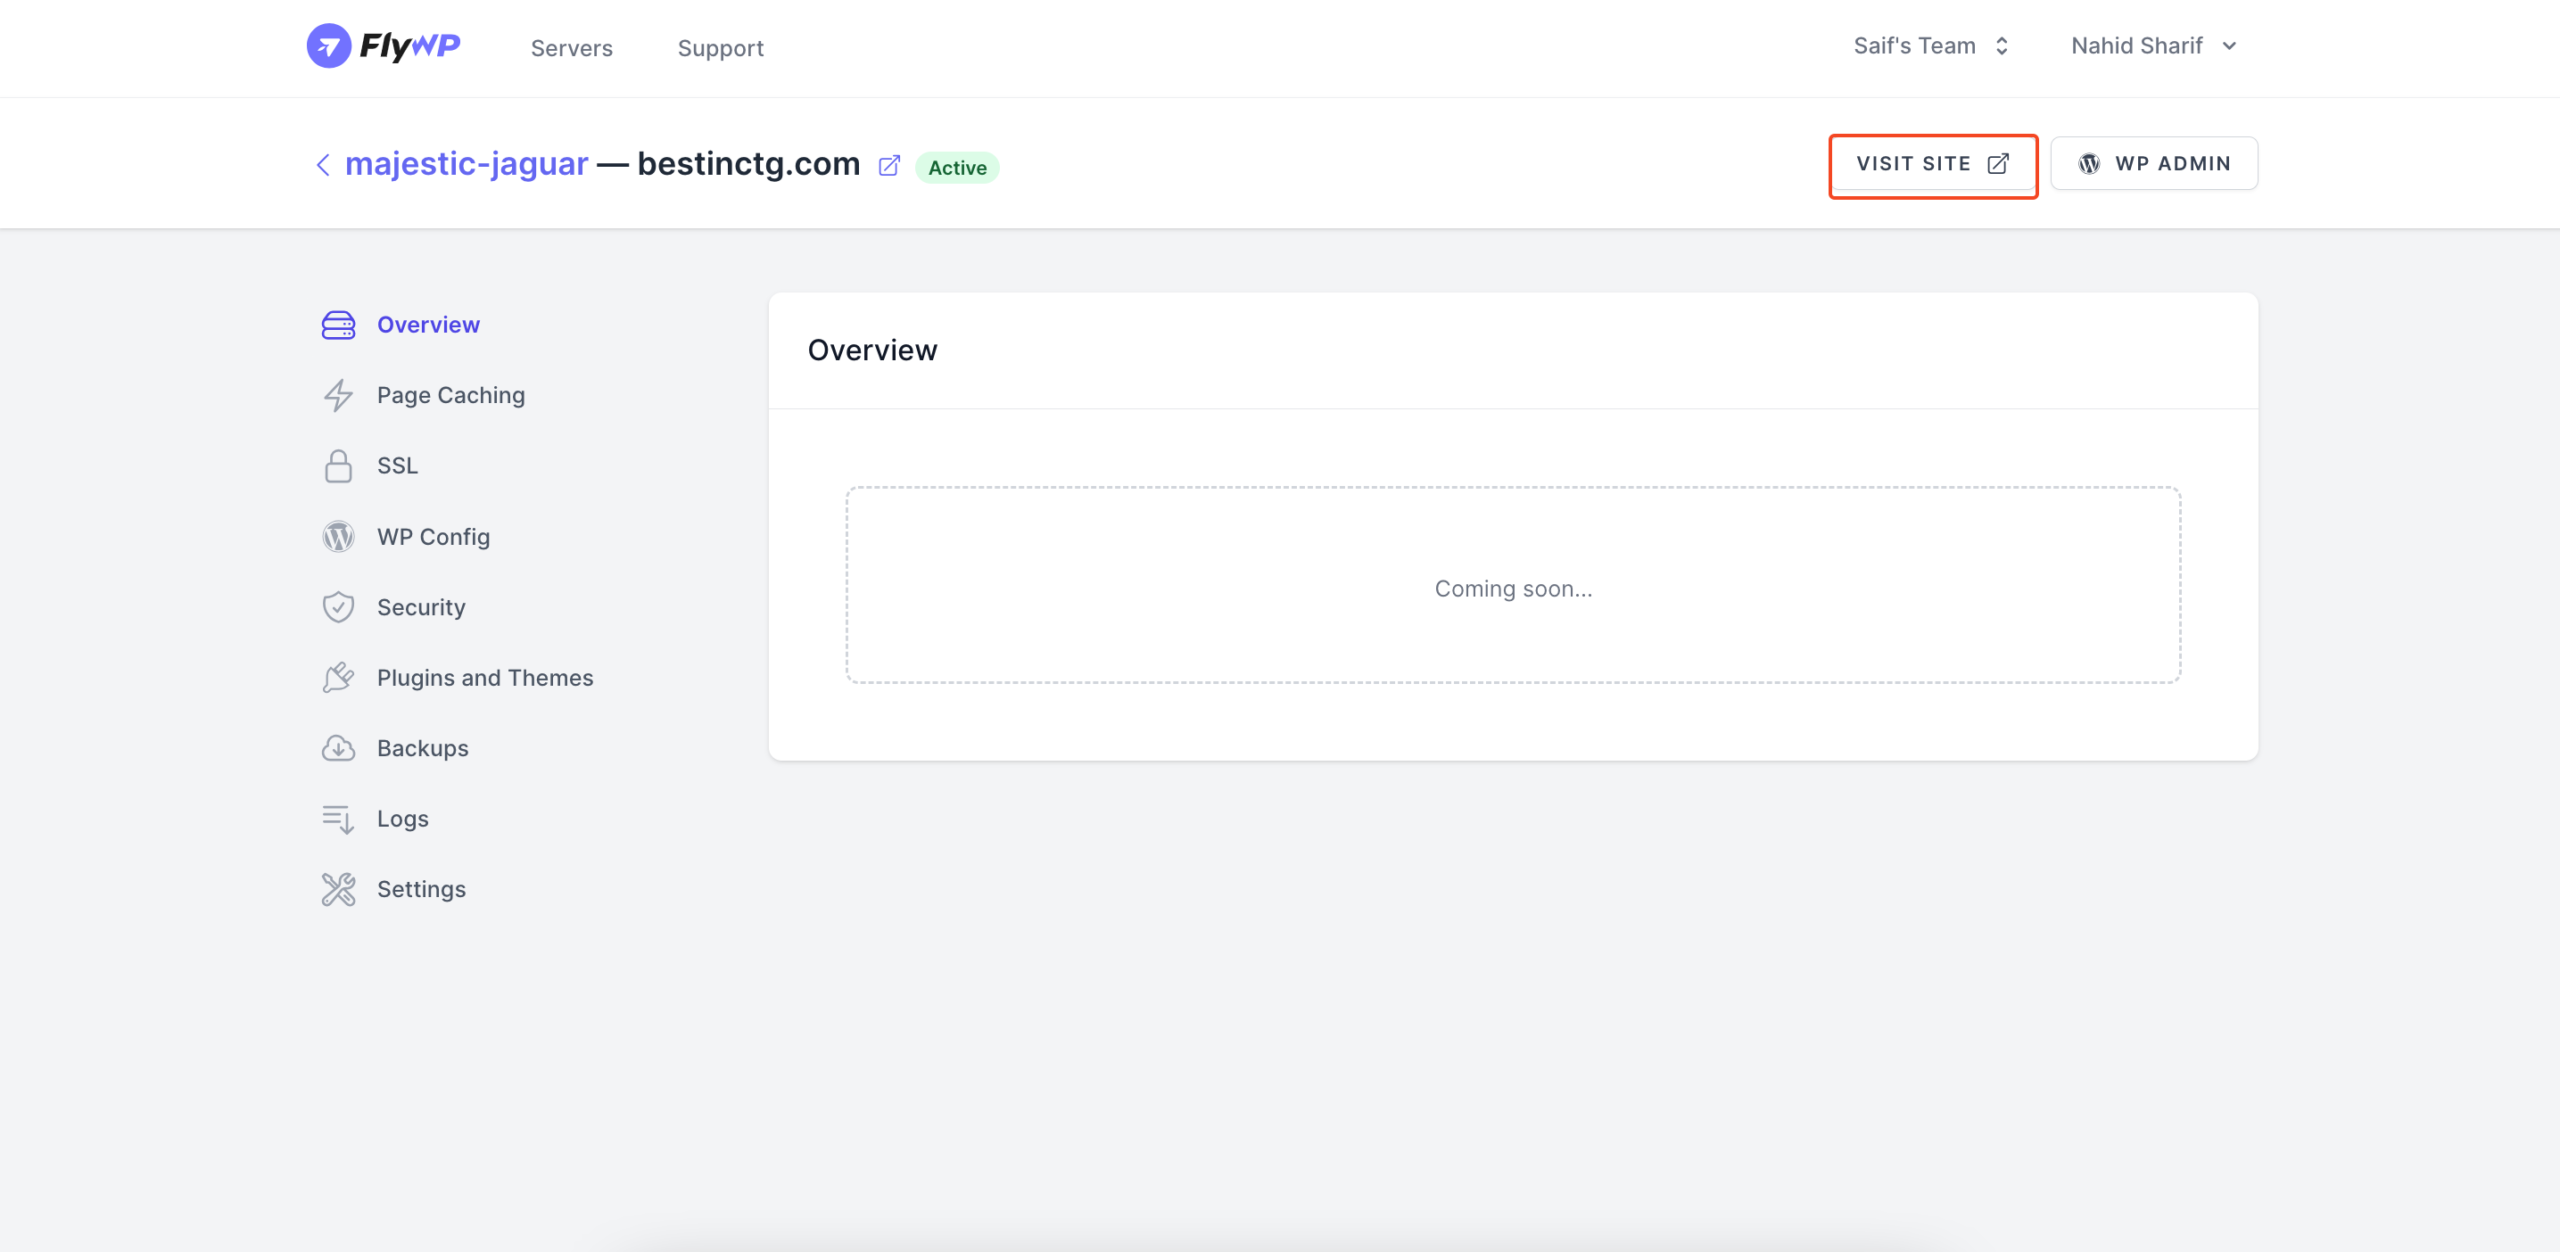
Task: Expand the Saif's Team switcher
Action: click(x=1931, y=46)
